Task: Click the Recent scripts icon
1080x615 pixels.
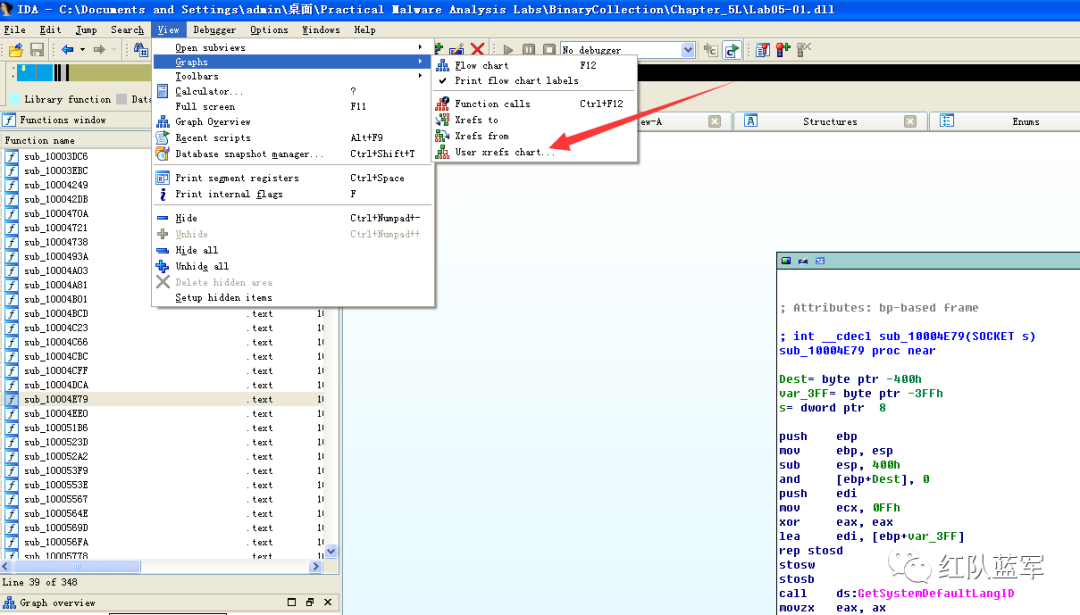Action: [x=163, y=138]
